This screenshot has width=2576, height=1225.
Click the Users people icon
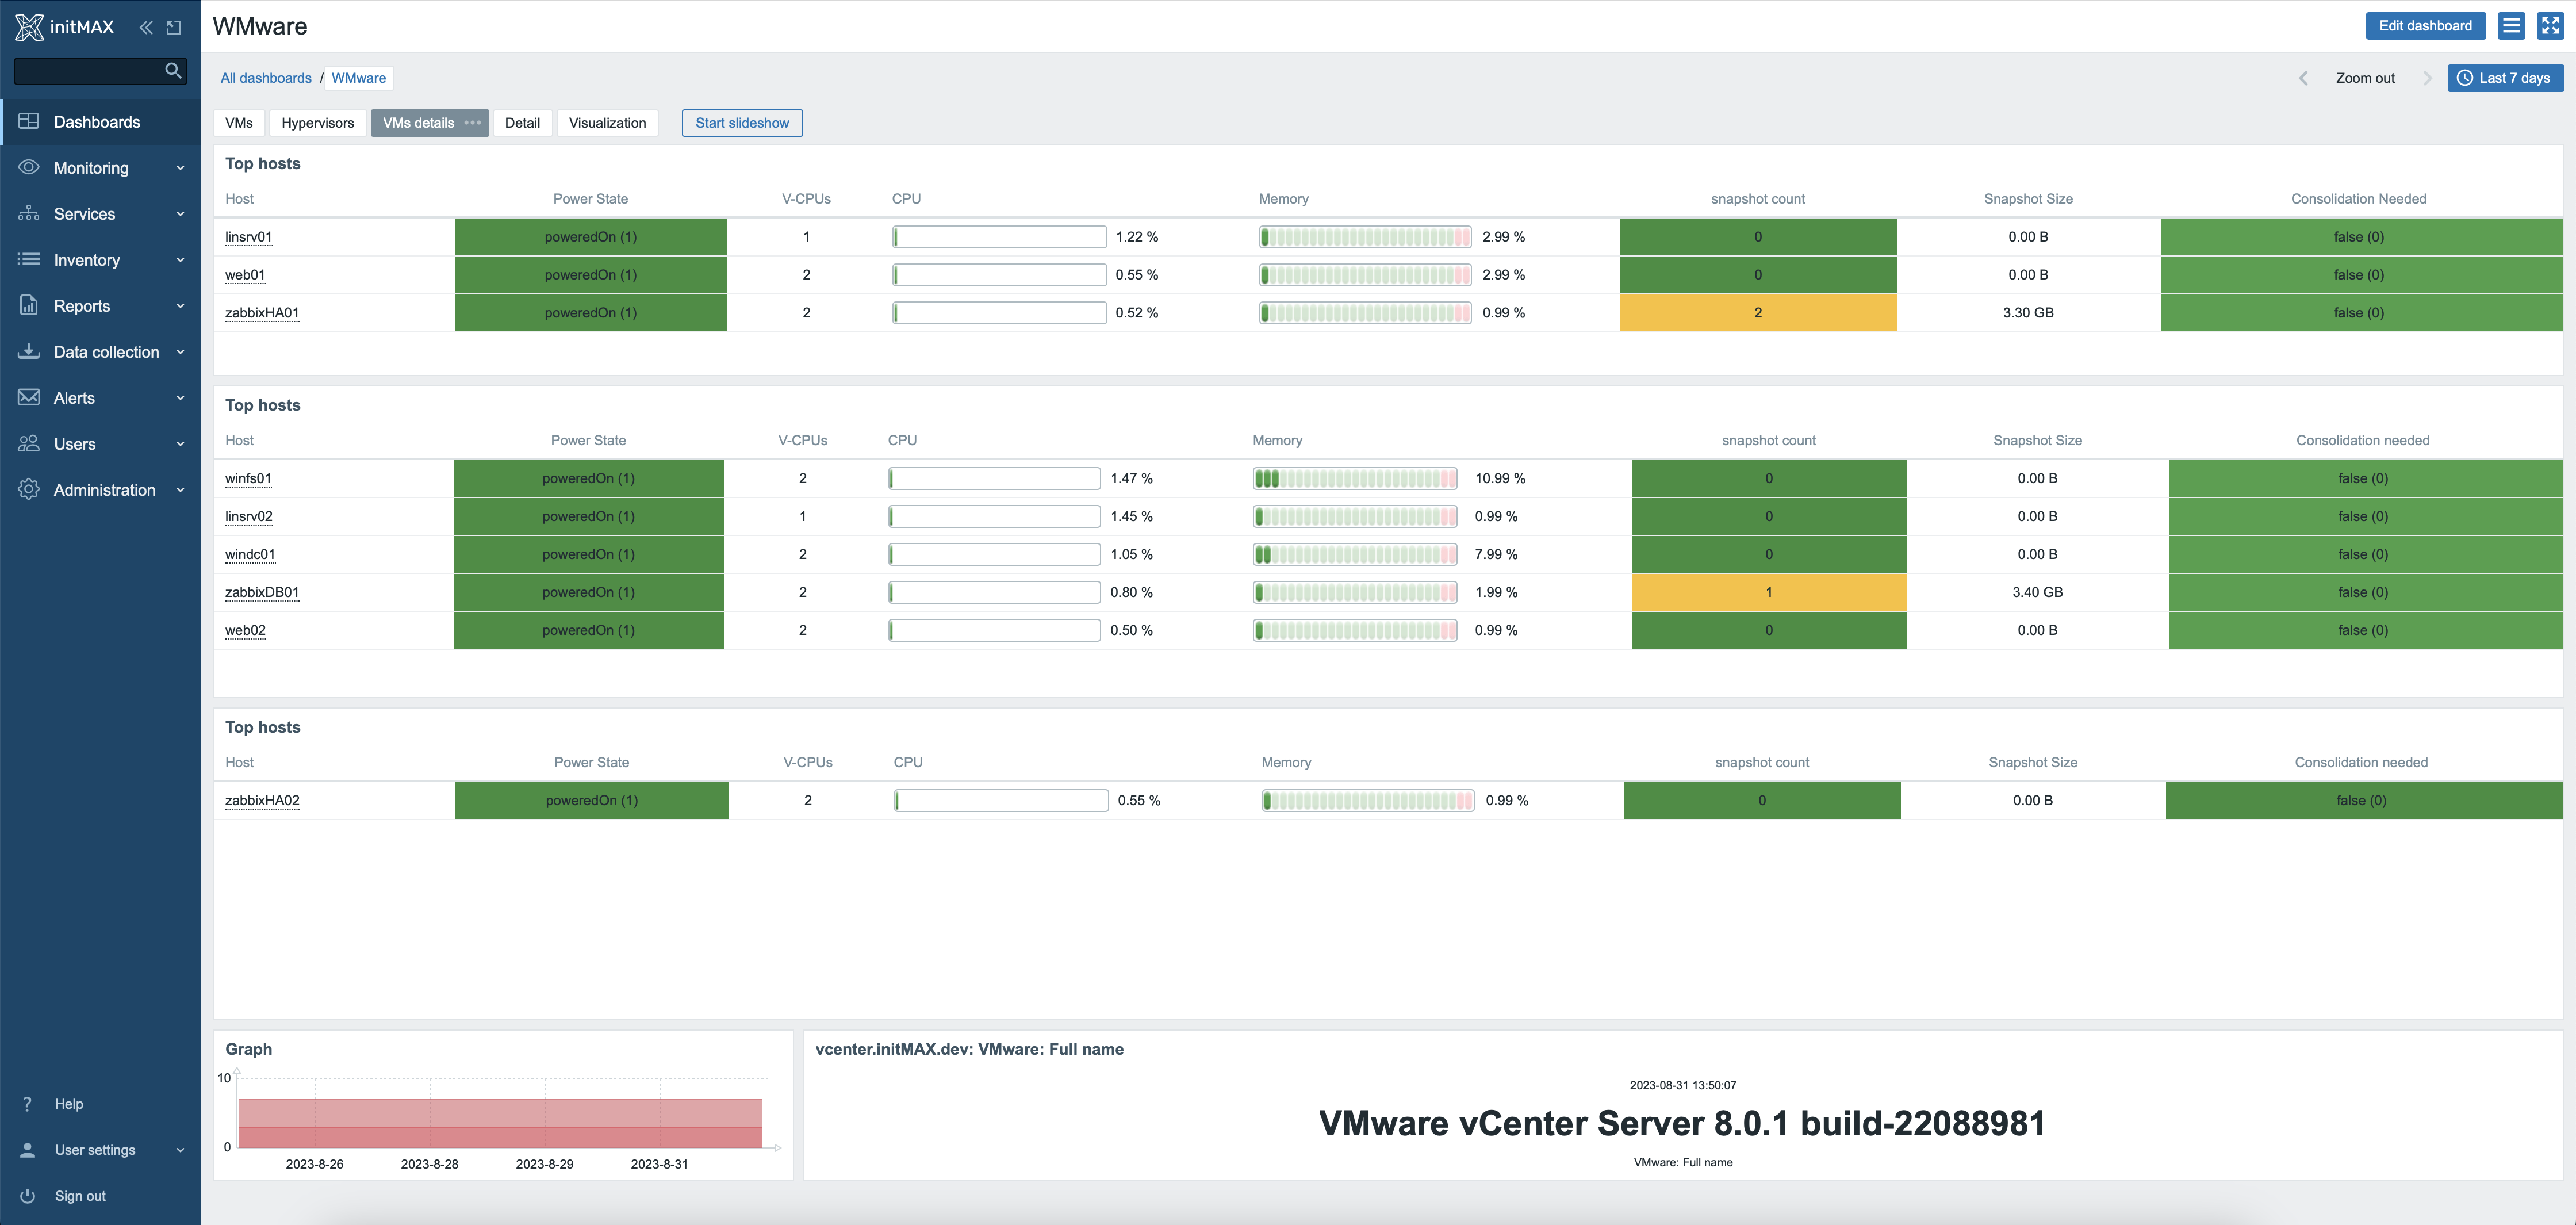[29, 443]
